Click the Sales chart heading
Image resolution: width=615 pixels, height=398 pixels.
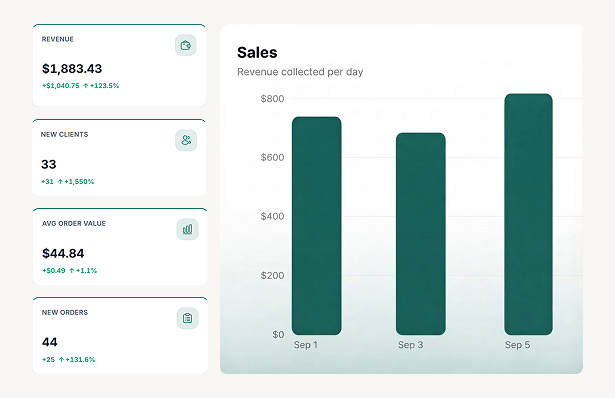257,53
